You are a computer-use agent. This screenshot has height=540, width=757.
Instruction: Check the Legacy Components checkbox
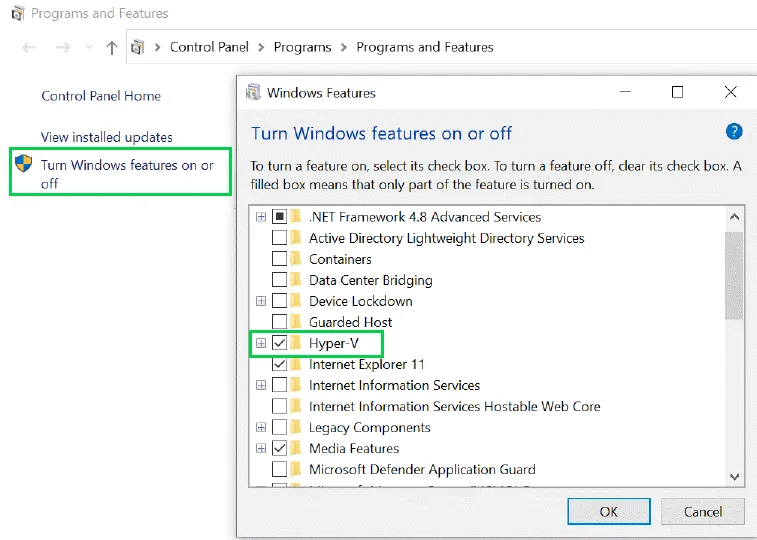(280, 427)
